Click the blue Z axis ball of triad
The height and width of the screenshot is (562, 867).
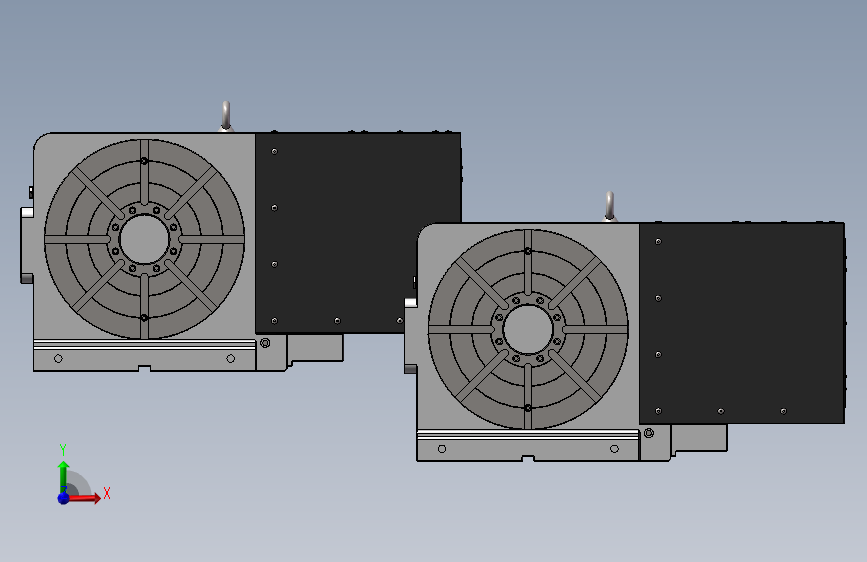point(64,498)
